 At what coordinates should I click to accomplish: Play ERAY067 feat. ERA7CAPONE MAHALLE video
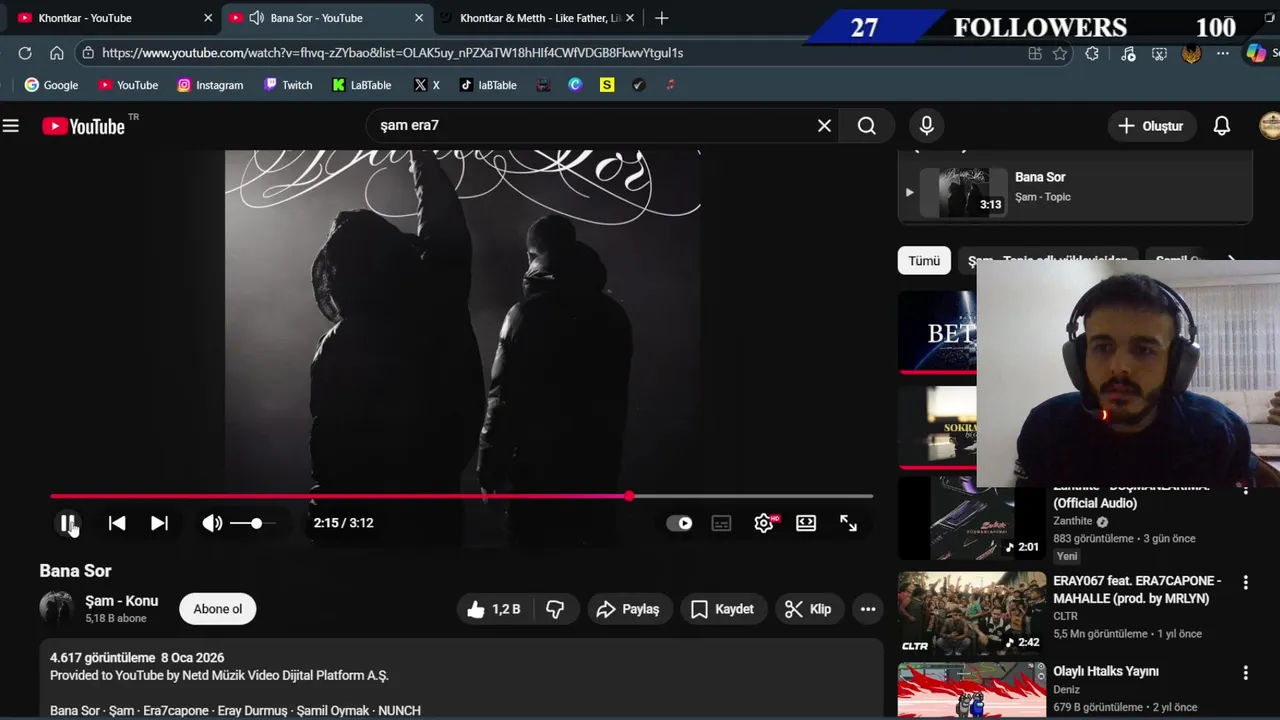coord(1137,589)
